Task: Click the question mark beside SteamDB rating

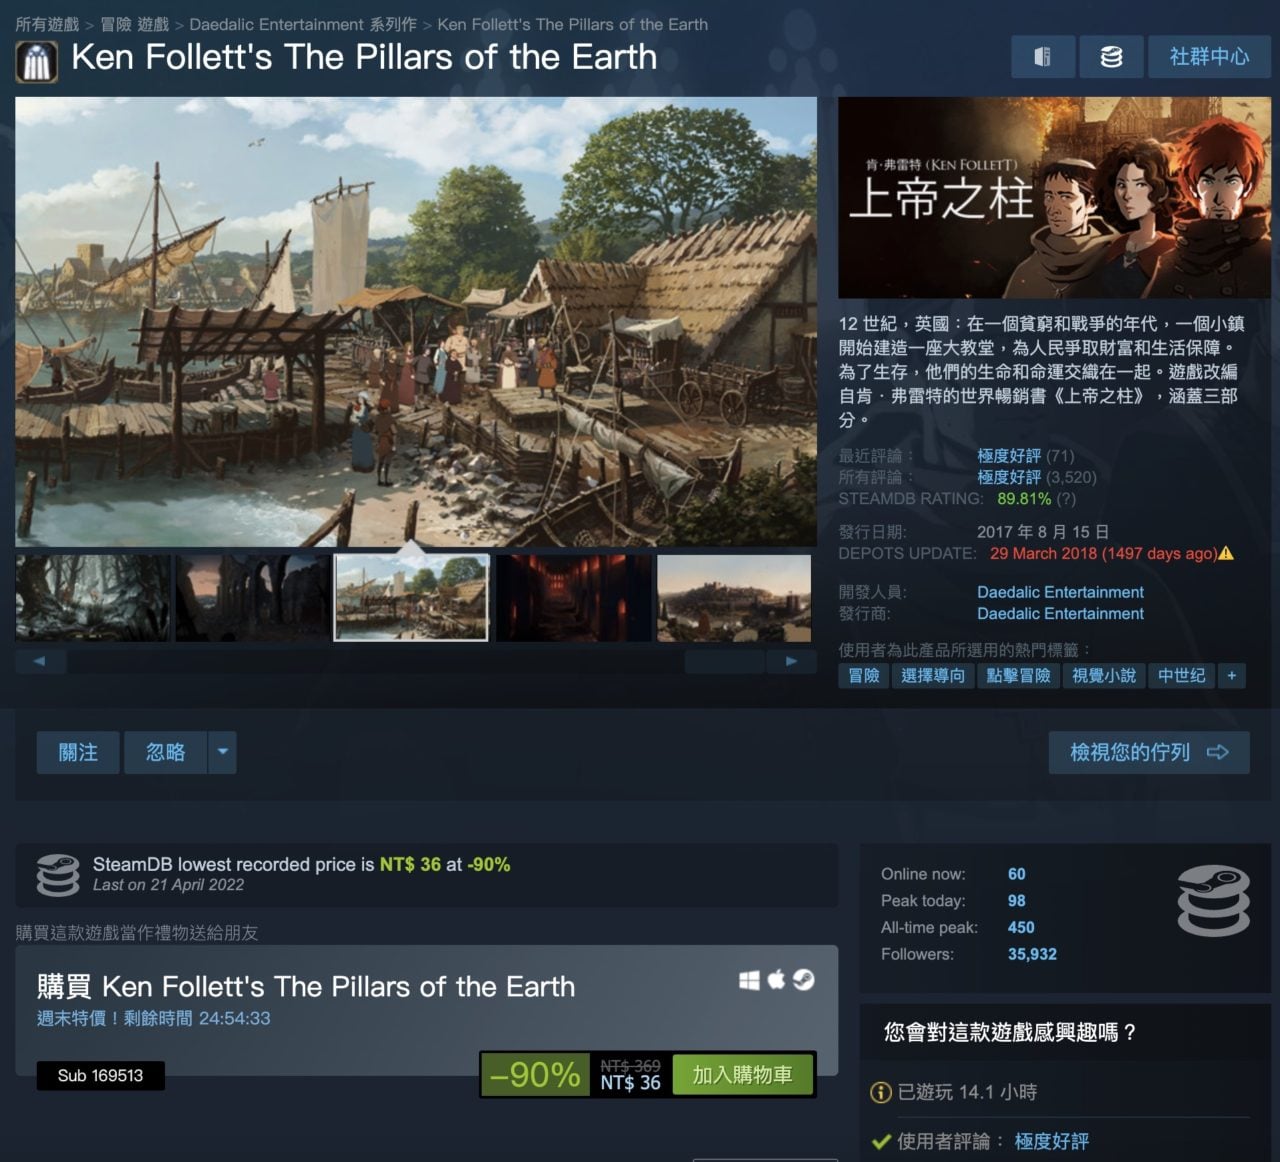Action: pos(1066,498)
